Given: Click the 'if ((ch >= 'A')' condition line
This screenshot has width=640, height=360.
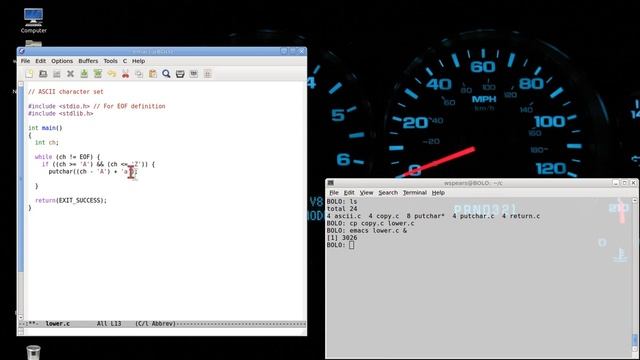Looking at the screenshot, I should tap(98, 164).
